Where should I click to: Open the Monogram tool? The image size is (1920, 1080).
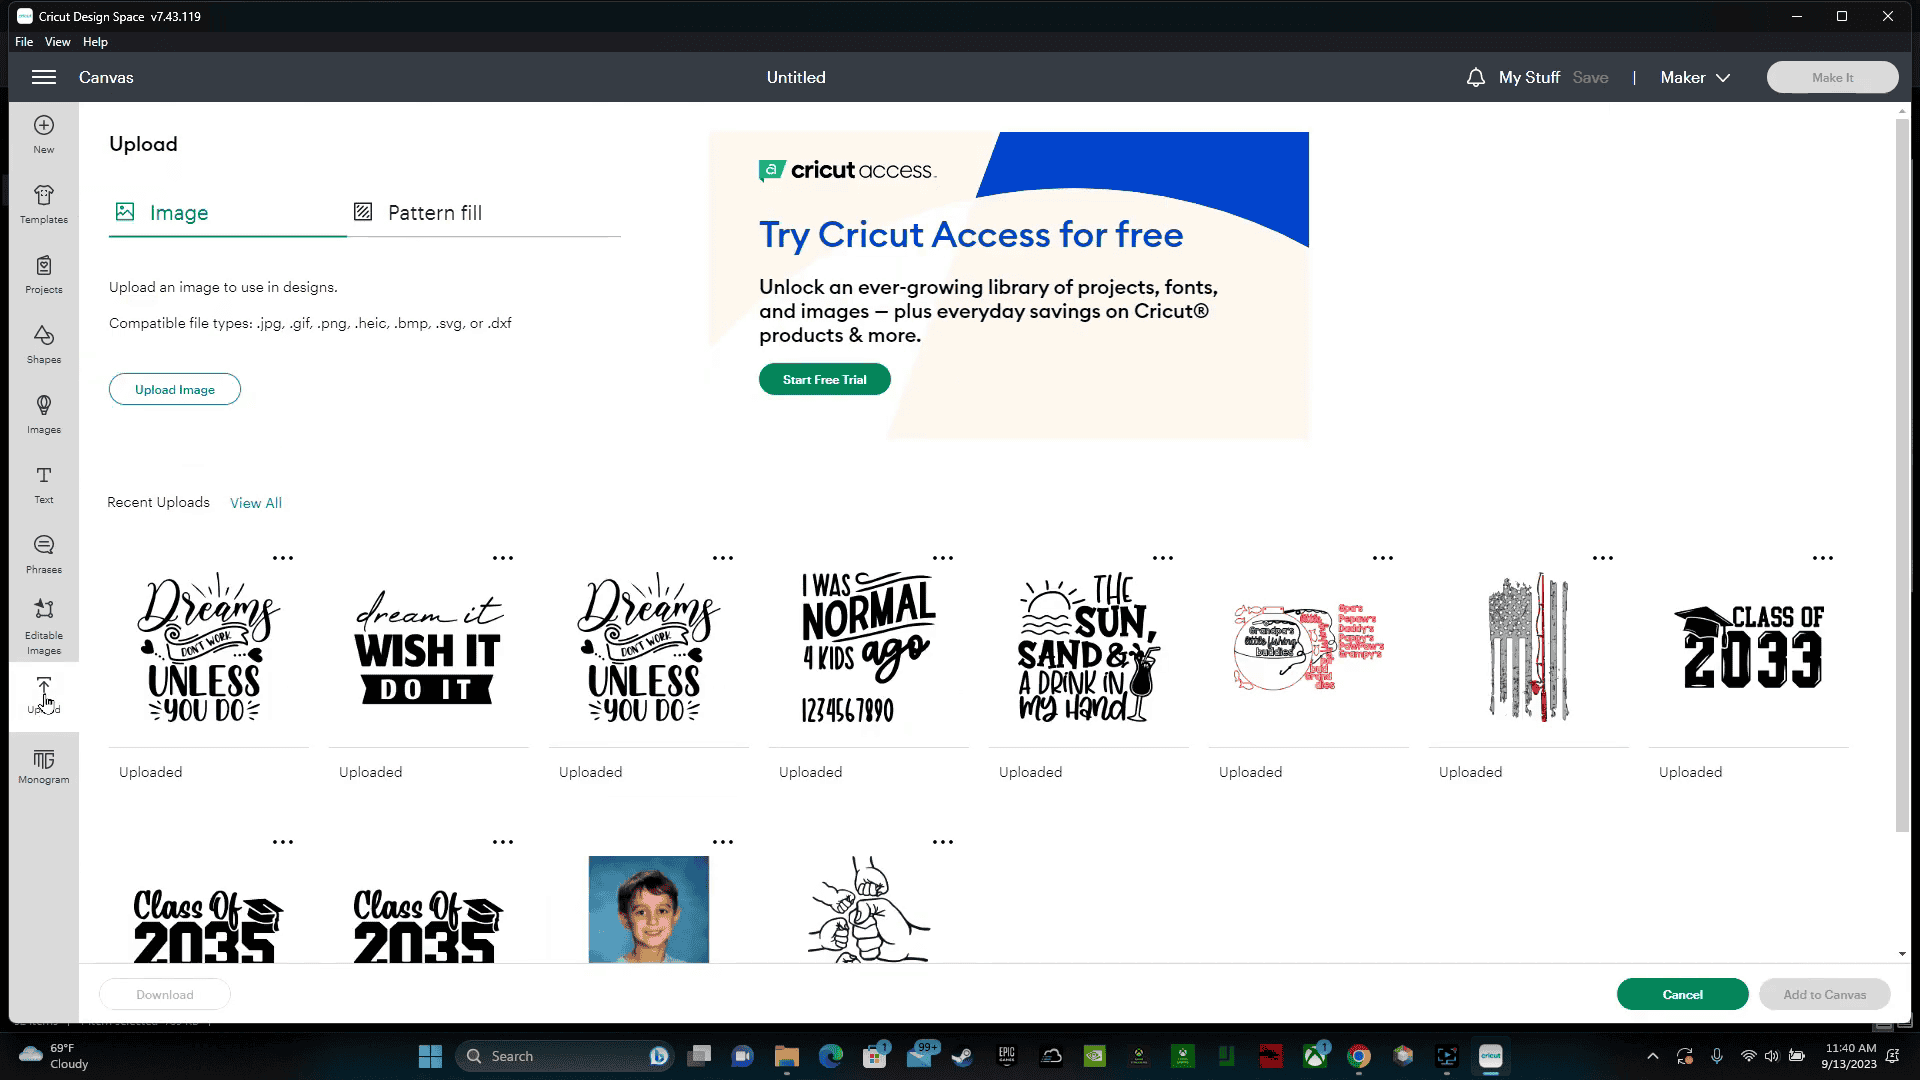point(44,766)
